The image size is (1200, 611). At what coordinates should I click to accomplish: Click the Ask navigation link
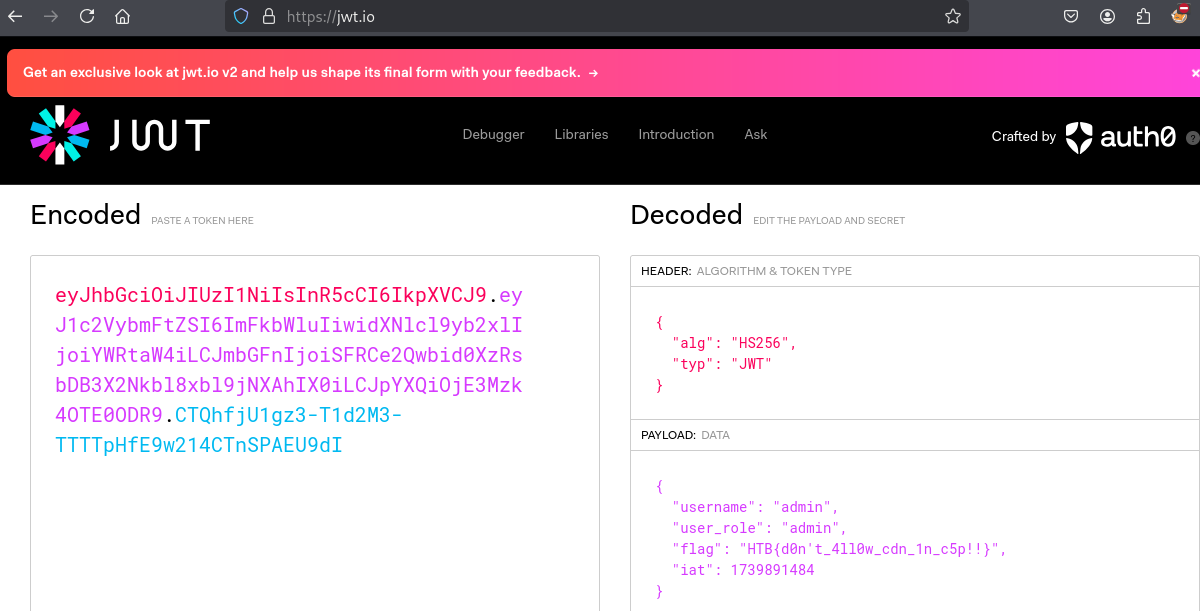[756, 135]
